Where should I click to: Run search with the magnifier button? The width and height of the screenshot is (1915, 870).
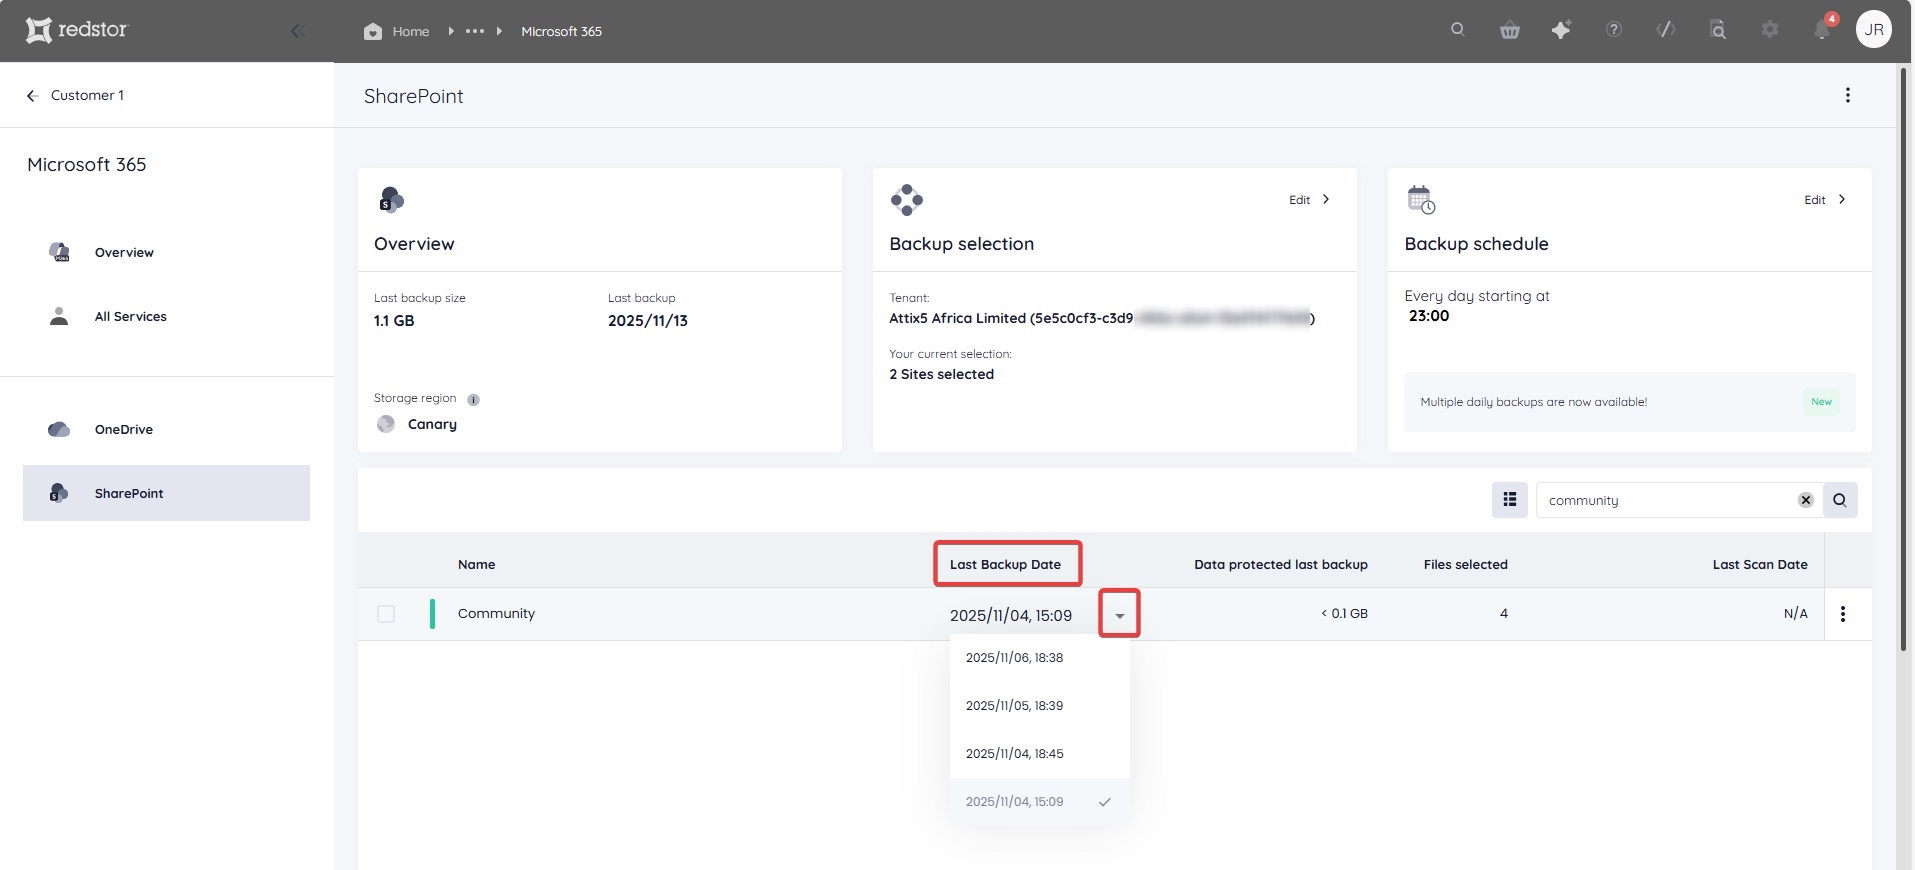(1839, 500)
